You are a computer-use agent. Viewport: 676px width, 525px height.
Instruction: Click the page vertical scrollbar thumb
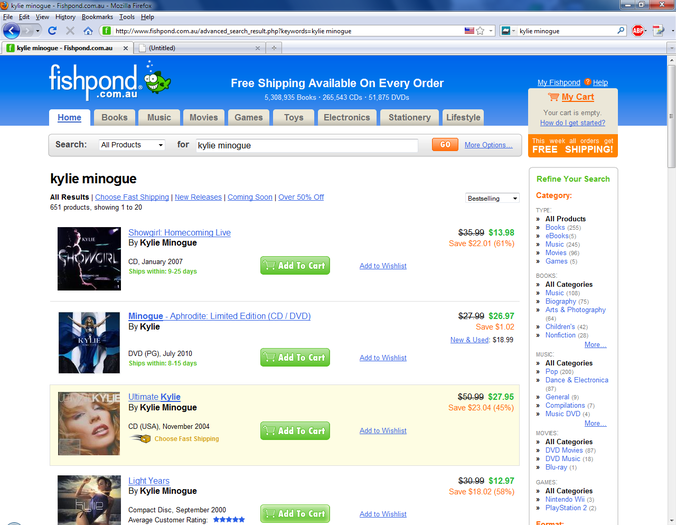point(671,116)
